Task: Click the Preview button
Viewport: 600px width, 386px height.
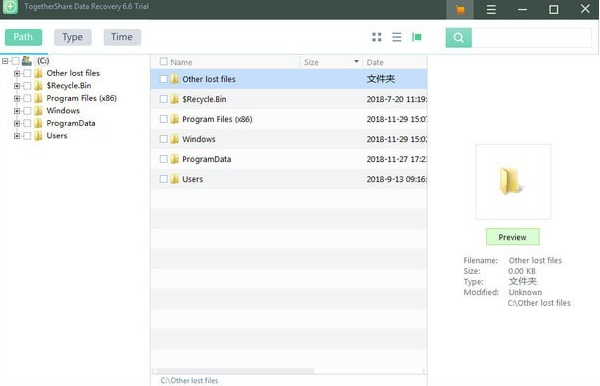Action: click(x=512, y=237)
